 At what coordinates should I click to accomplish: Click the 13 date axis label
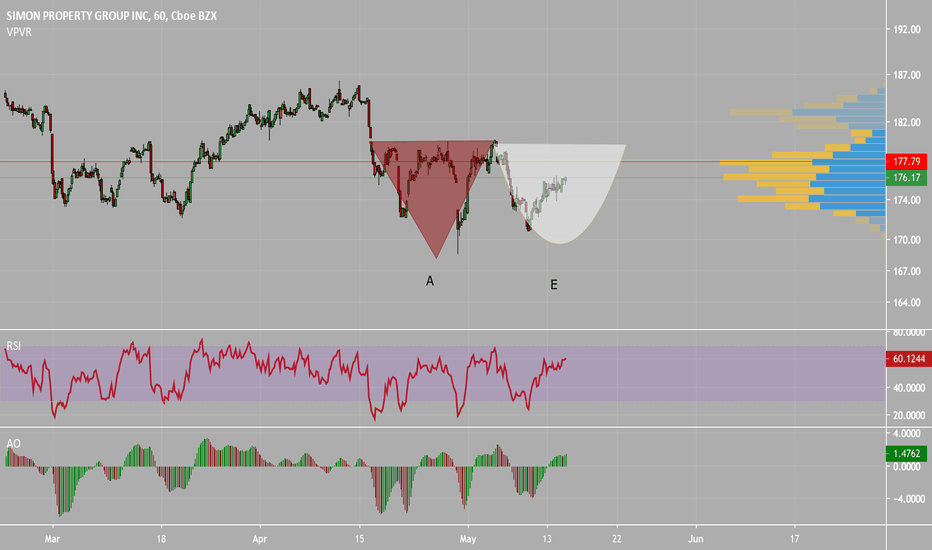547,539
